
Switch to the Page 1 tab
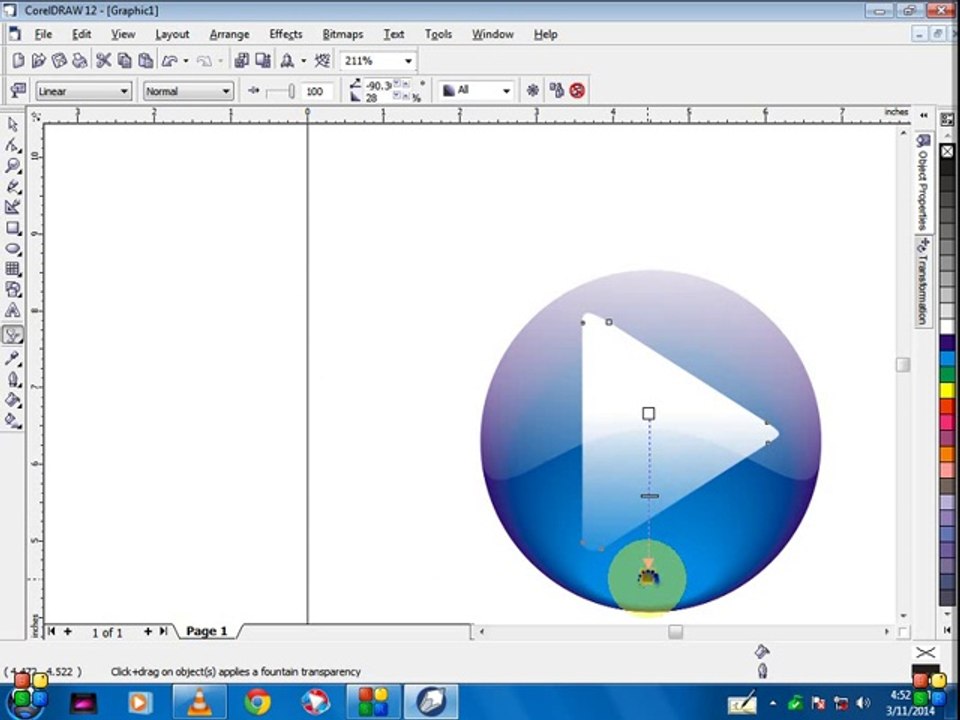click(x=207, y=631)
